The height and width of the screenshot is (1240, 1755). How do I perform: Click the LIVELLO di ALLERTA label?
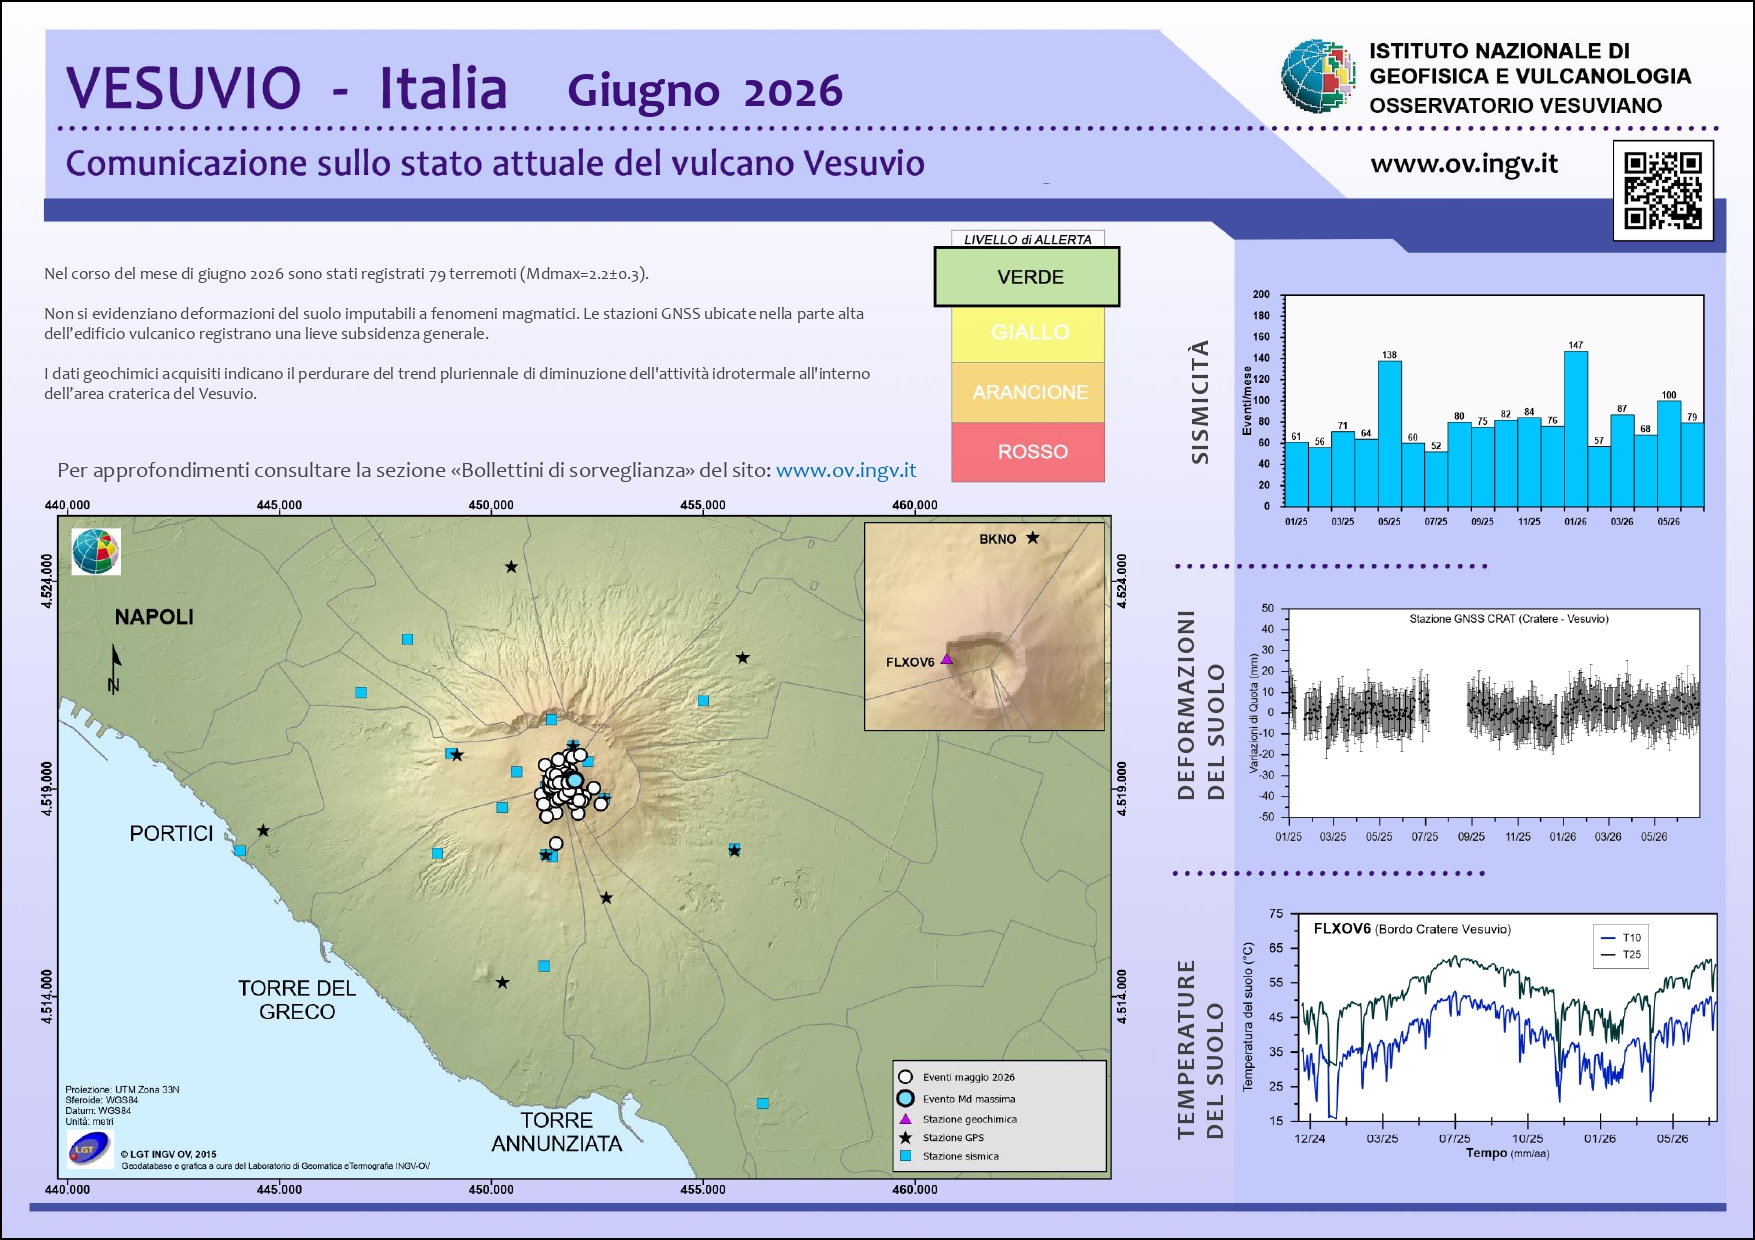1028,239
